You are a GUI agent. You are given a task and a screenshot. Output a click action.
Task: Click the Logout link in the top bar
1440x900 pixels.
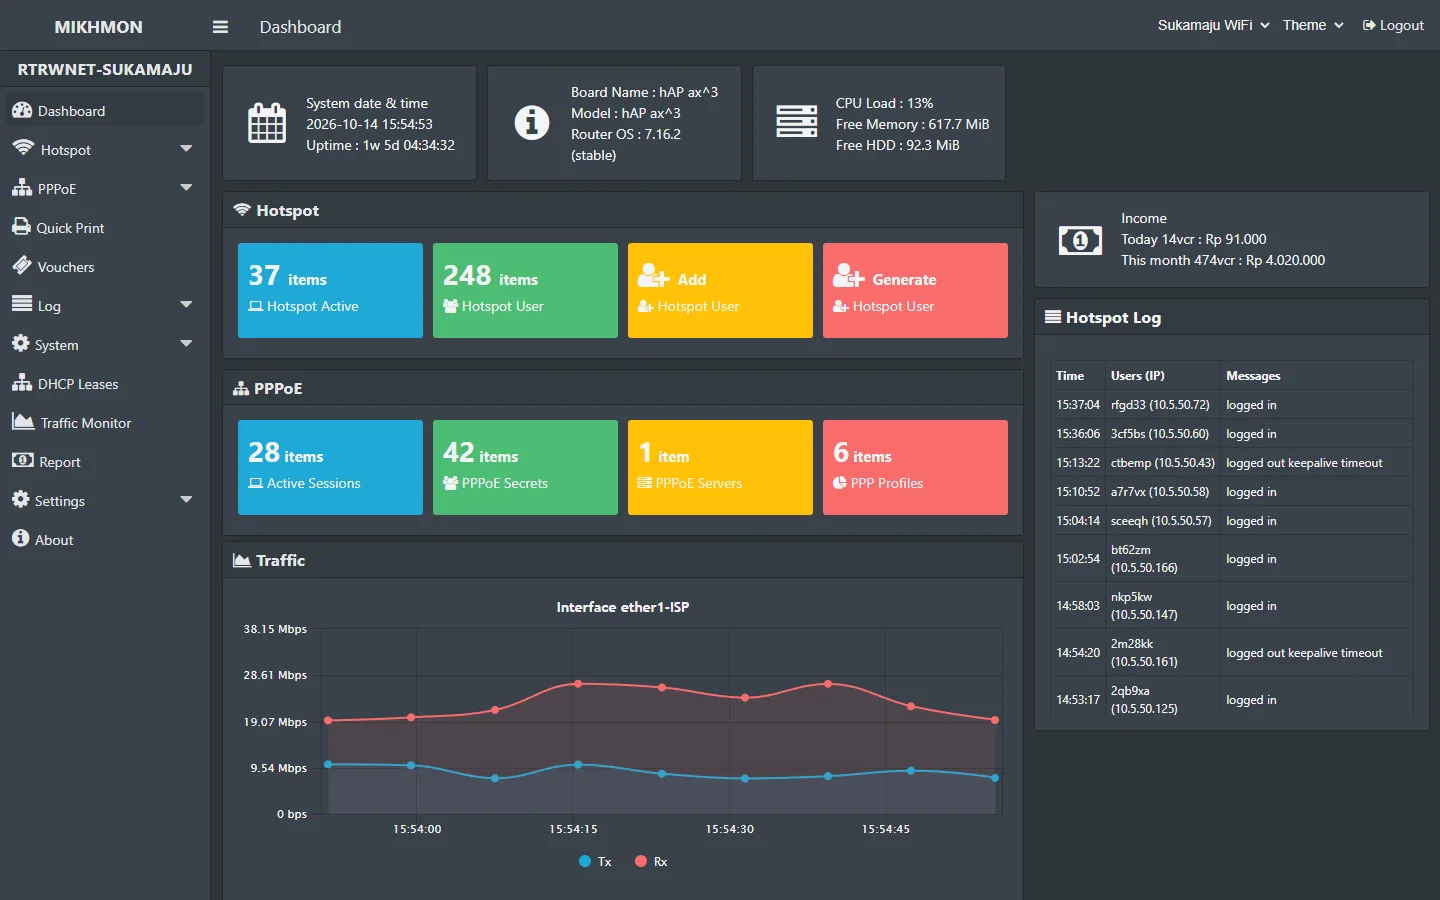tap(1393, 25)
